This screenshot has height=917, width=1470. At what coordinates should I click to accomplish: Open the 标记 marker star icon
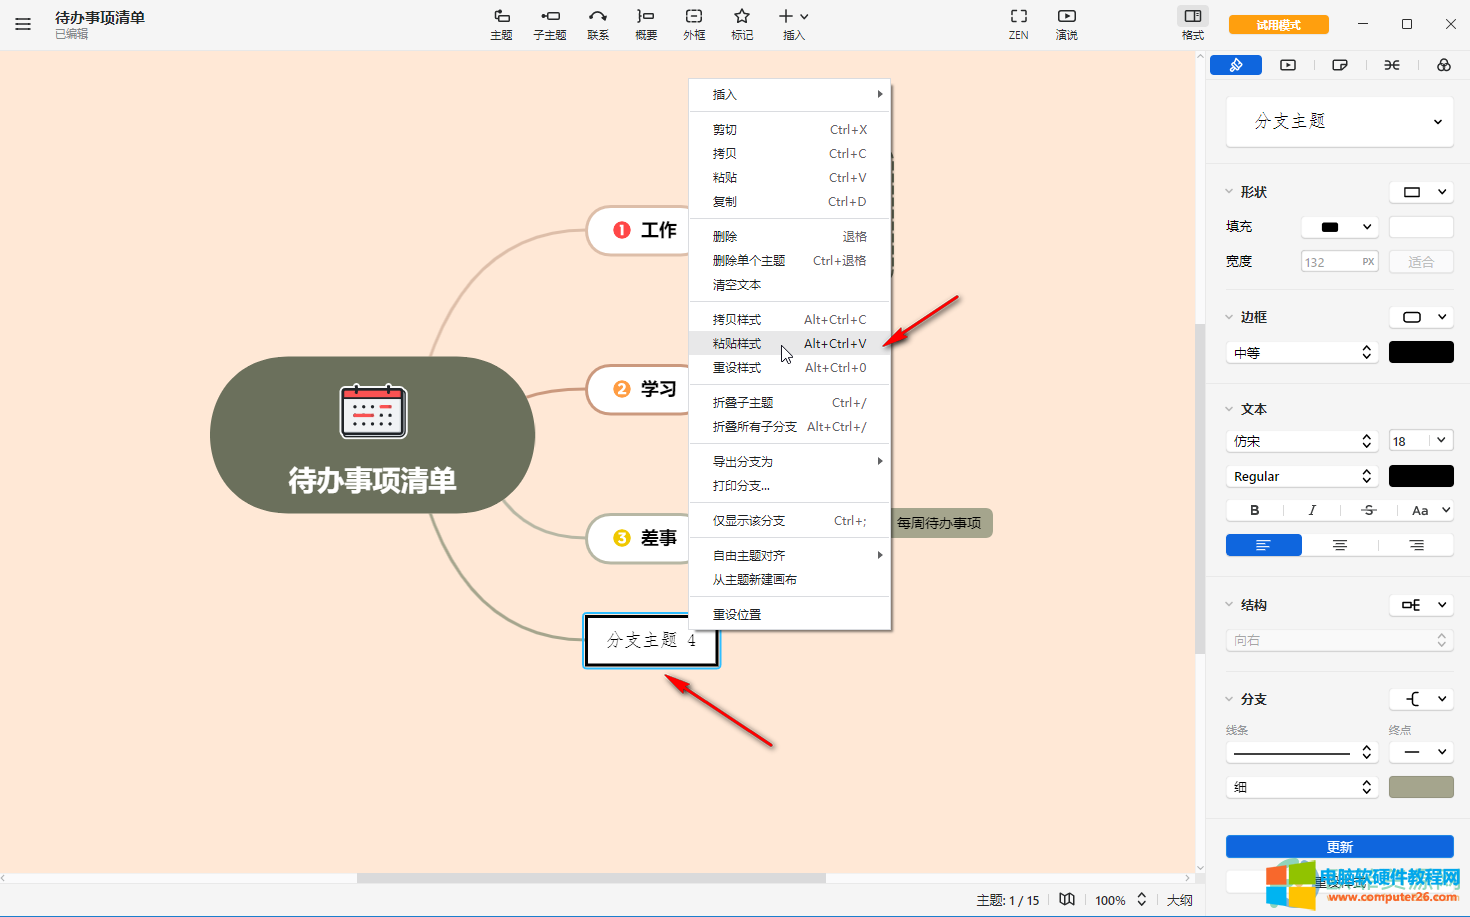pos(742,24)
